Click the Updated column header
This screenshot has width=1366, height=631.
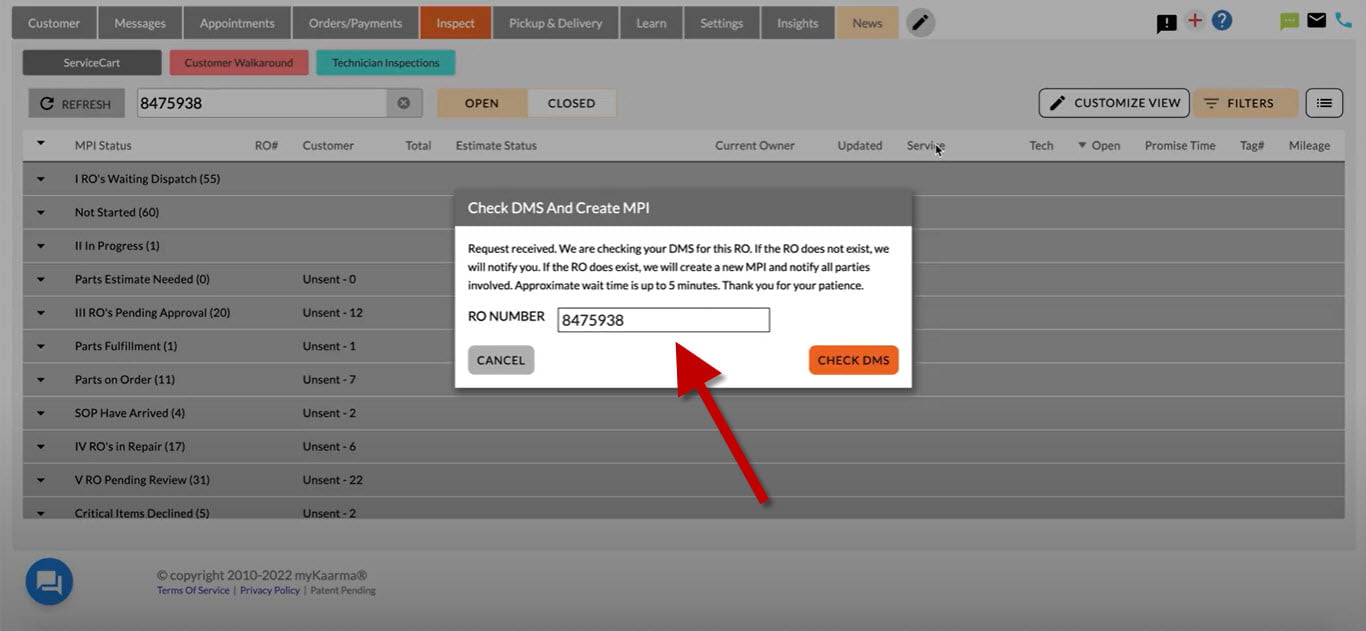tap(860, 146)
